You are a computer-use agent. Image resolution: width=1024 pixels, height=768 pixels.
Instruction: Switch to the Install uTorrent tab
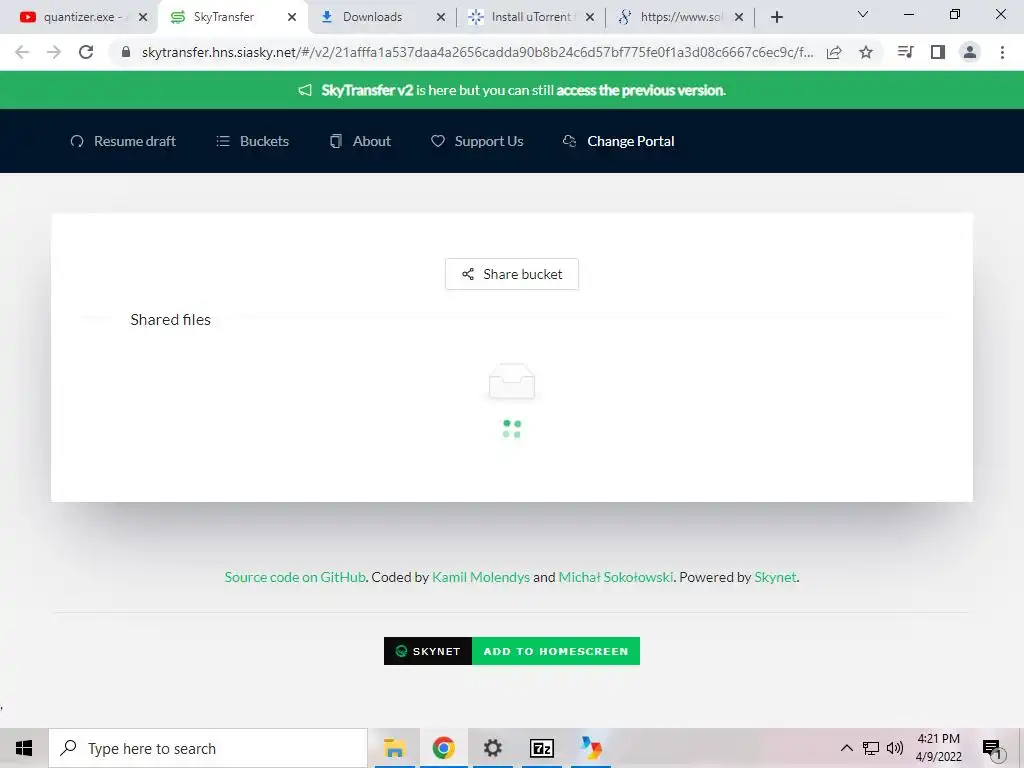click(530, 17)
